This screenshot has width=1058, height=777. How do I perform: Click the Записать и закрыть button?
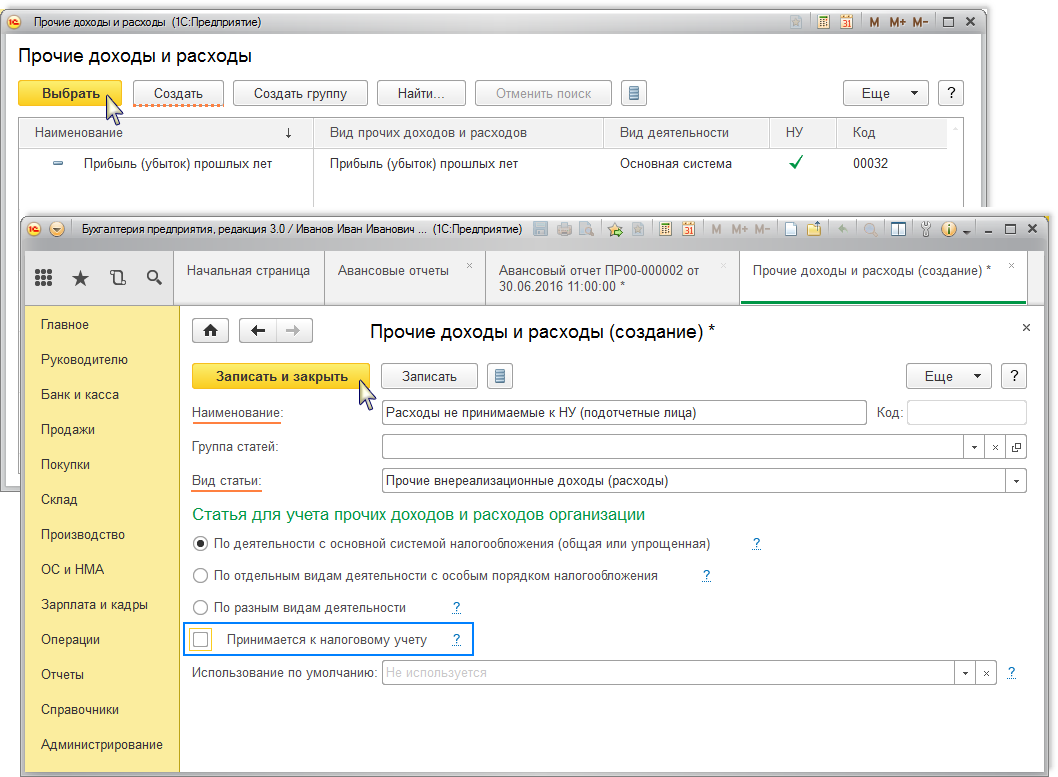[281, 376]
